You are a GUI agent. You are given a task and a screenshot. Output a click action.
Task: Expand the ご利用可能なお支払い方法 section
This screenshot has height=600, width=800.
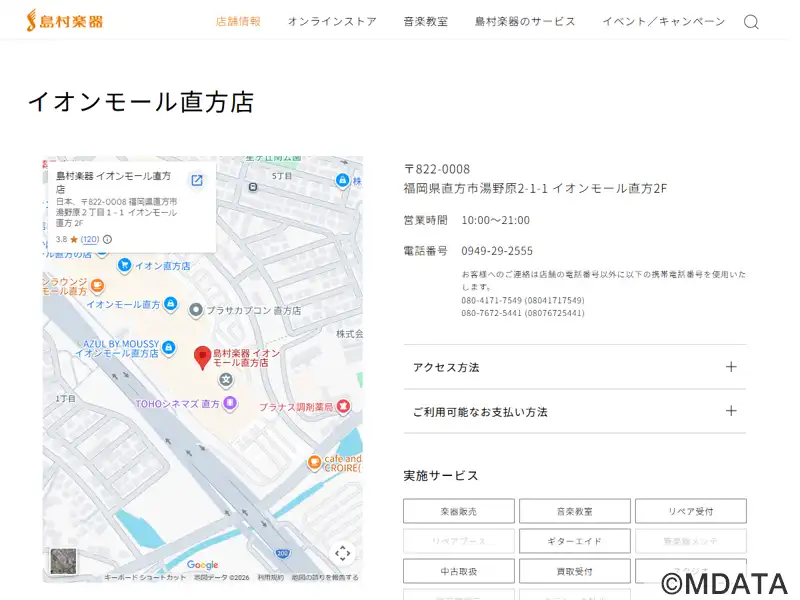(x=574, y=412)
